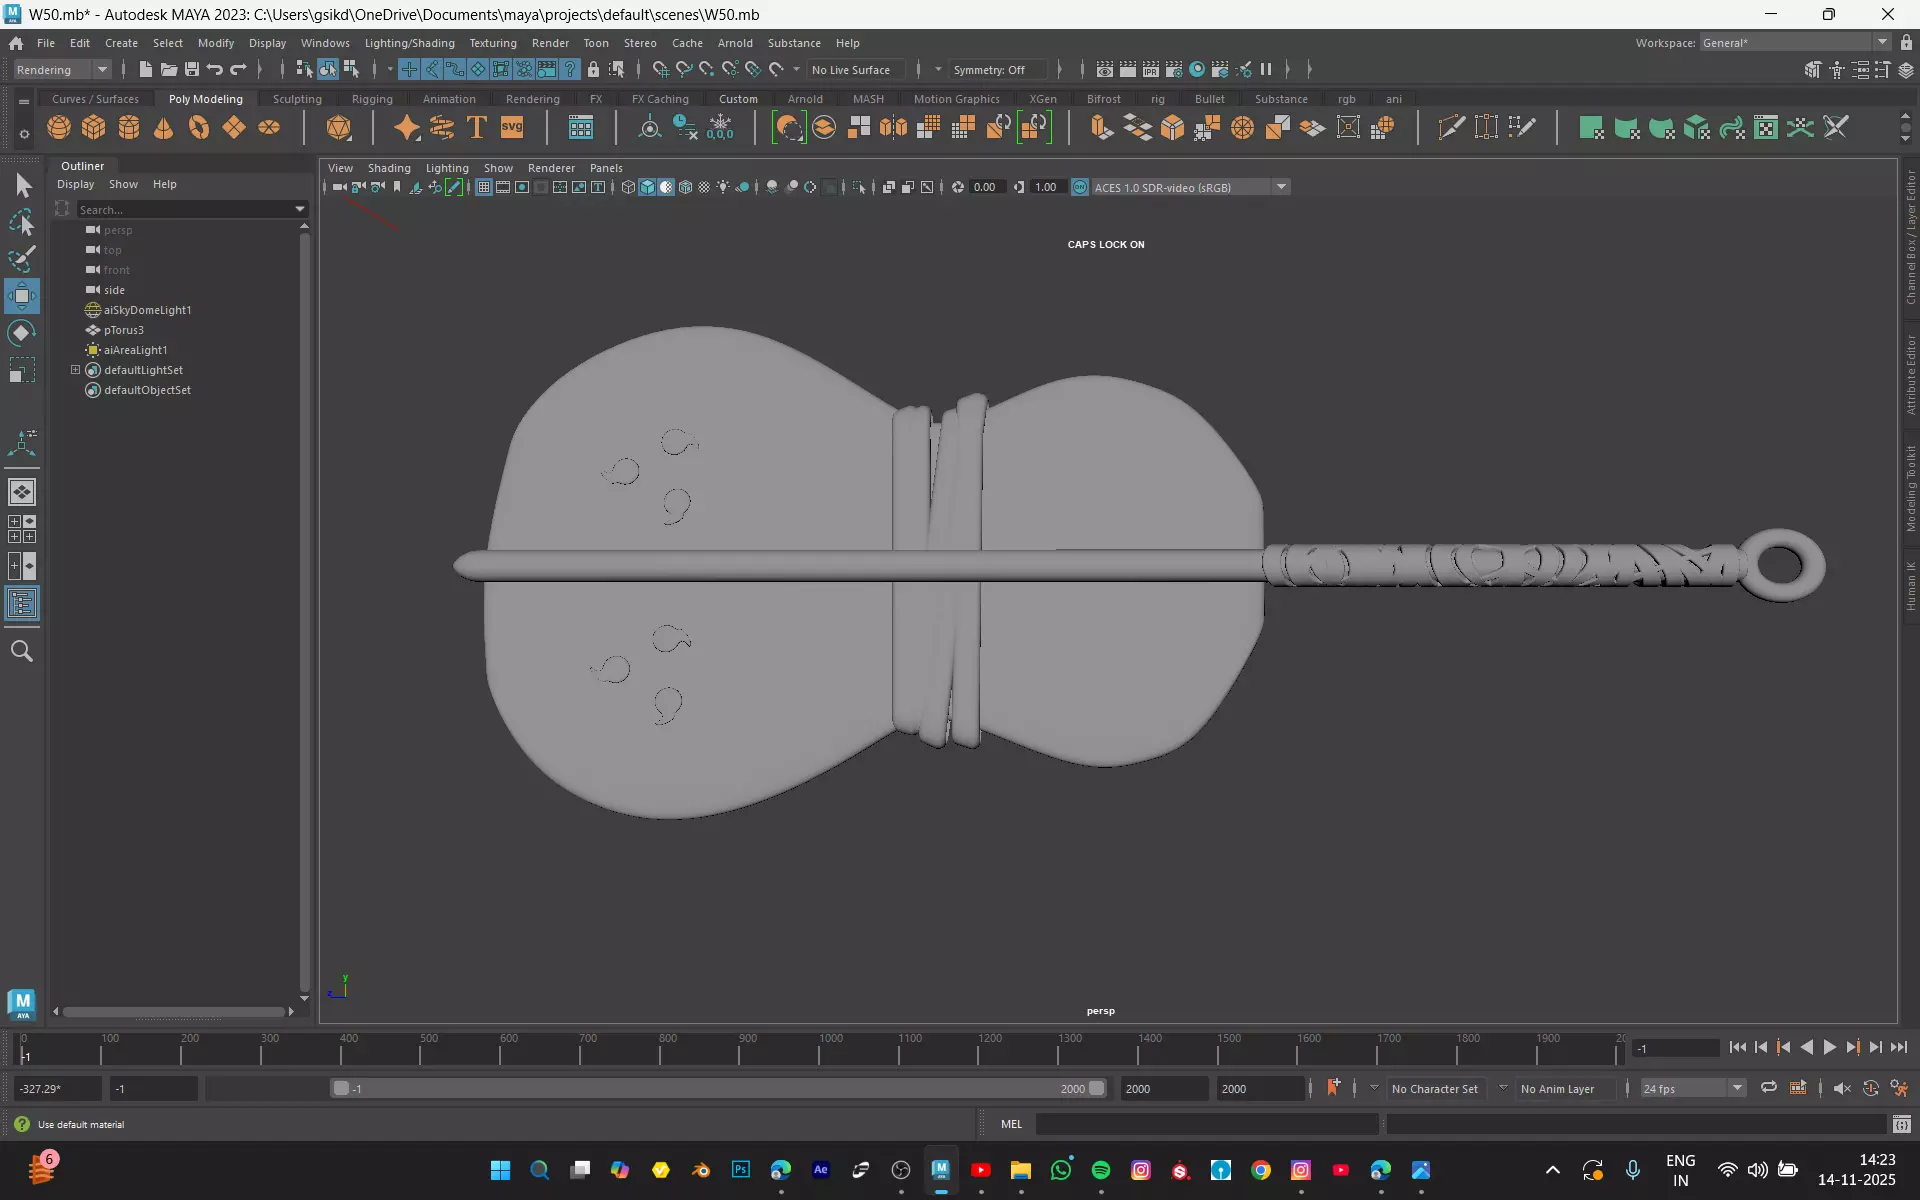The image size is (1920, 1200).
Task: Click the polygon Type text tool
Action: (477, 127)
